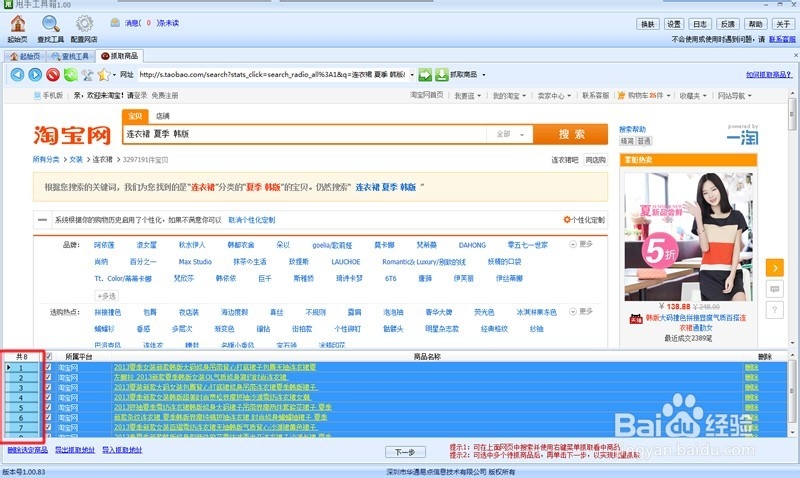The height and width of the screenshot is (478, 800).
Task: Expand the 我要逛 menu
Action: (x=468, y=95)
